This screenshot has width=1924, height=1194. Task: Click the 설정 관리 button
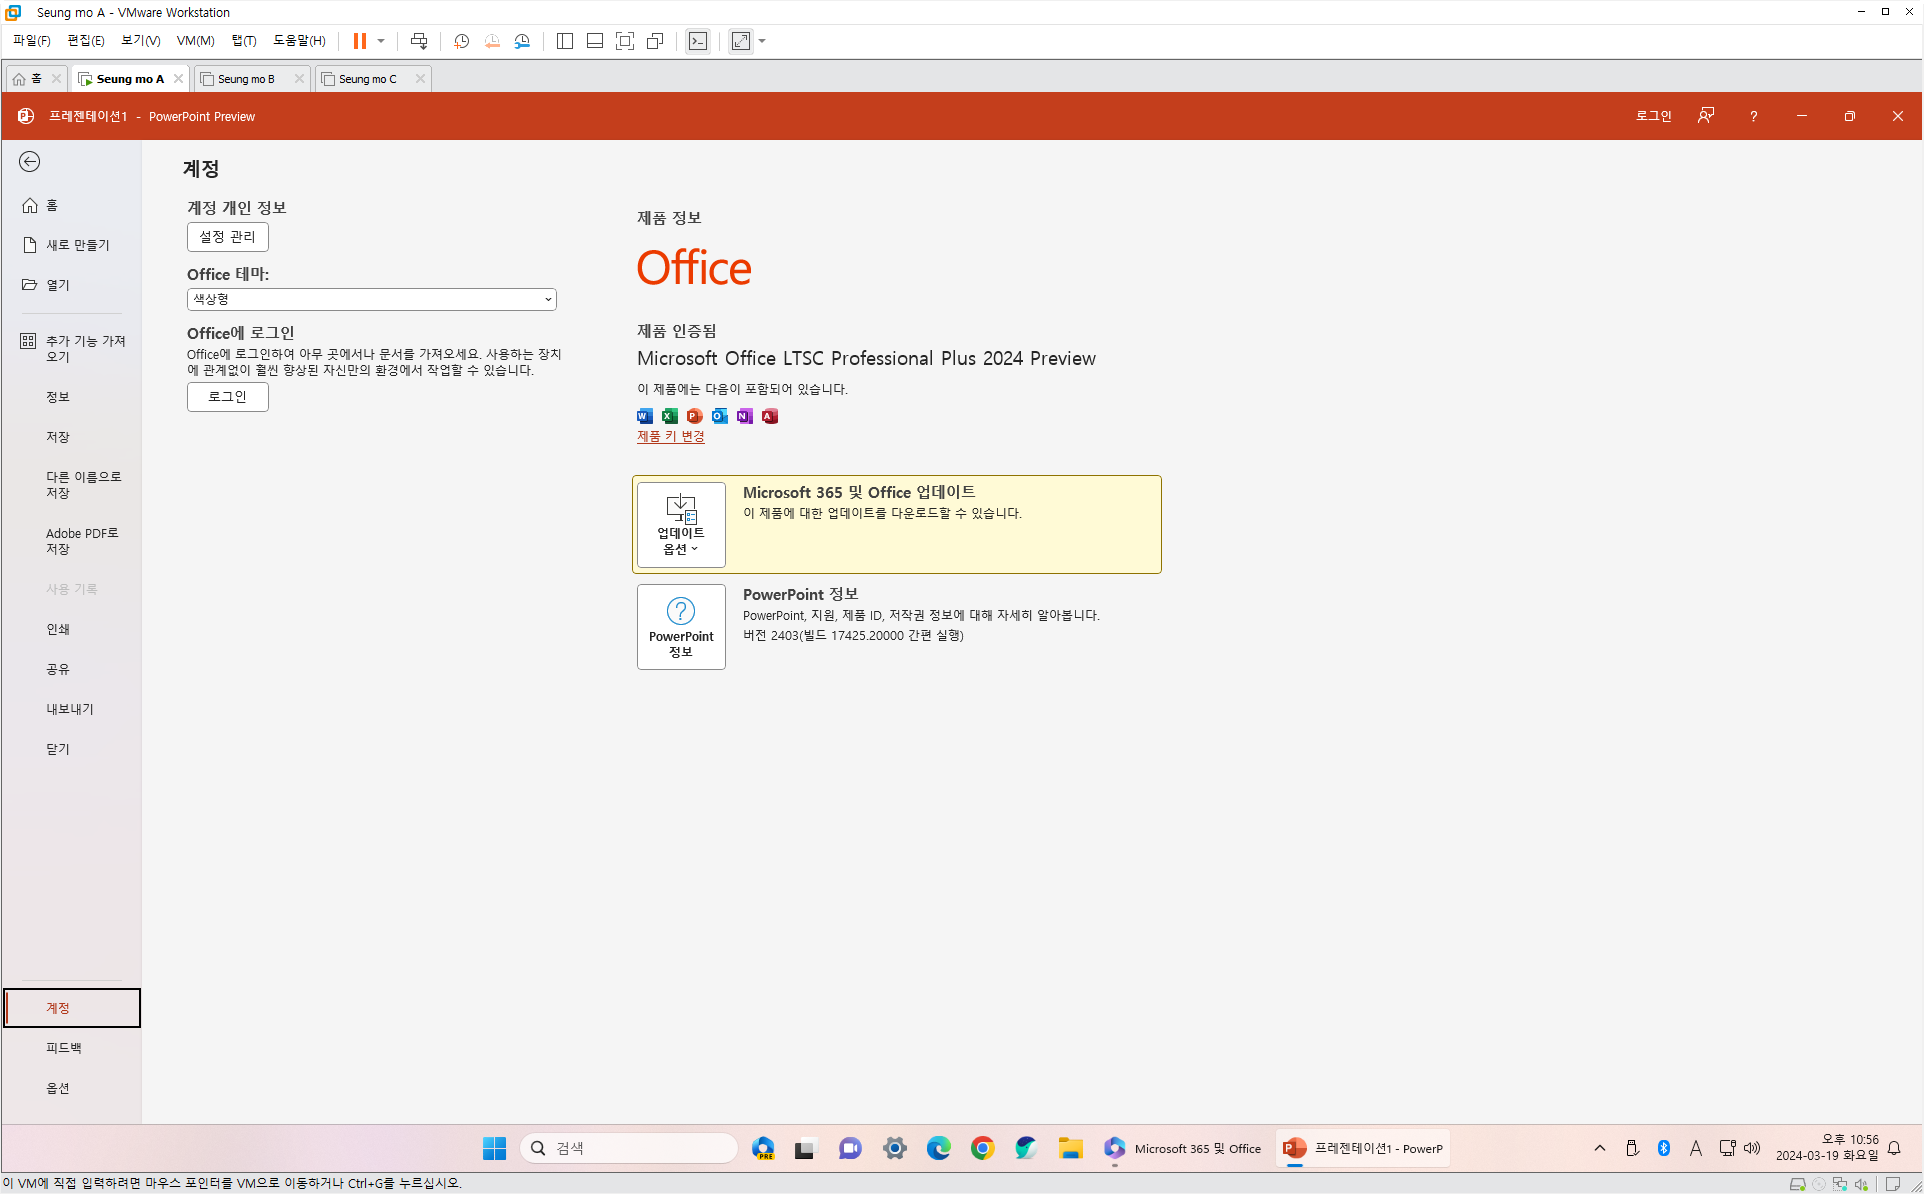pyautogui.click(x=228, y=237)
